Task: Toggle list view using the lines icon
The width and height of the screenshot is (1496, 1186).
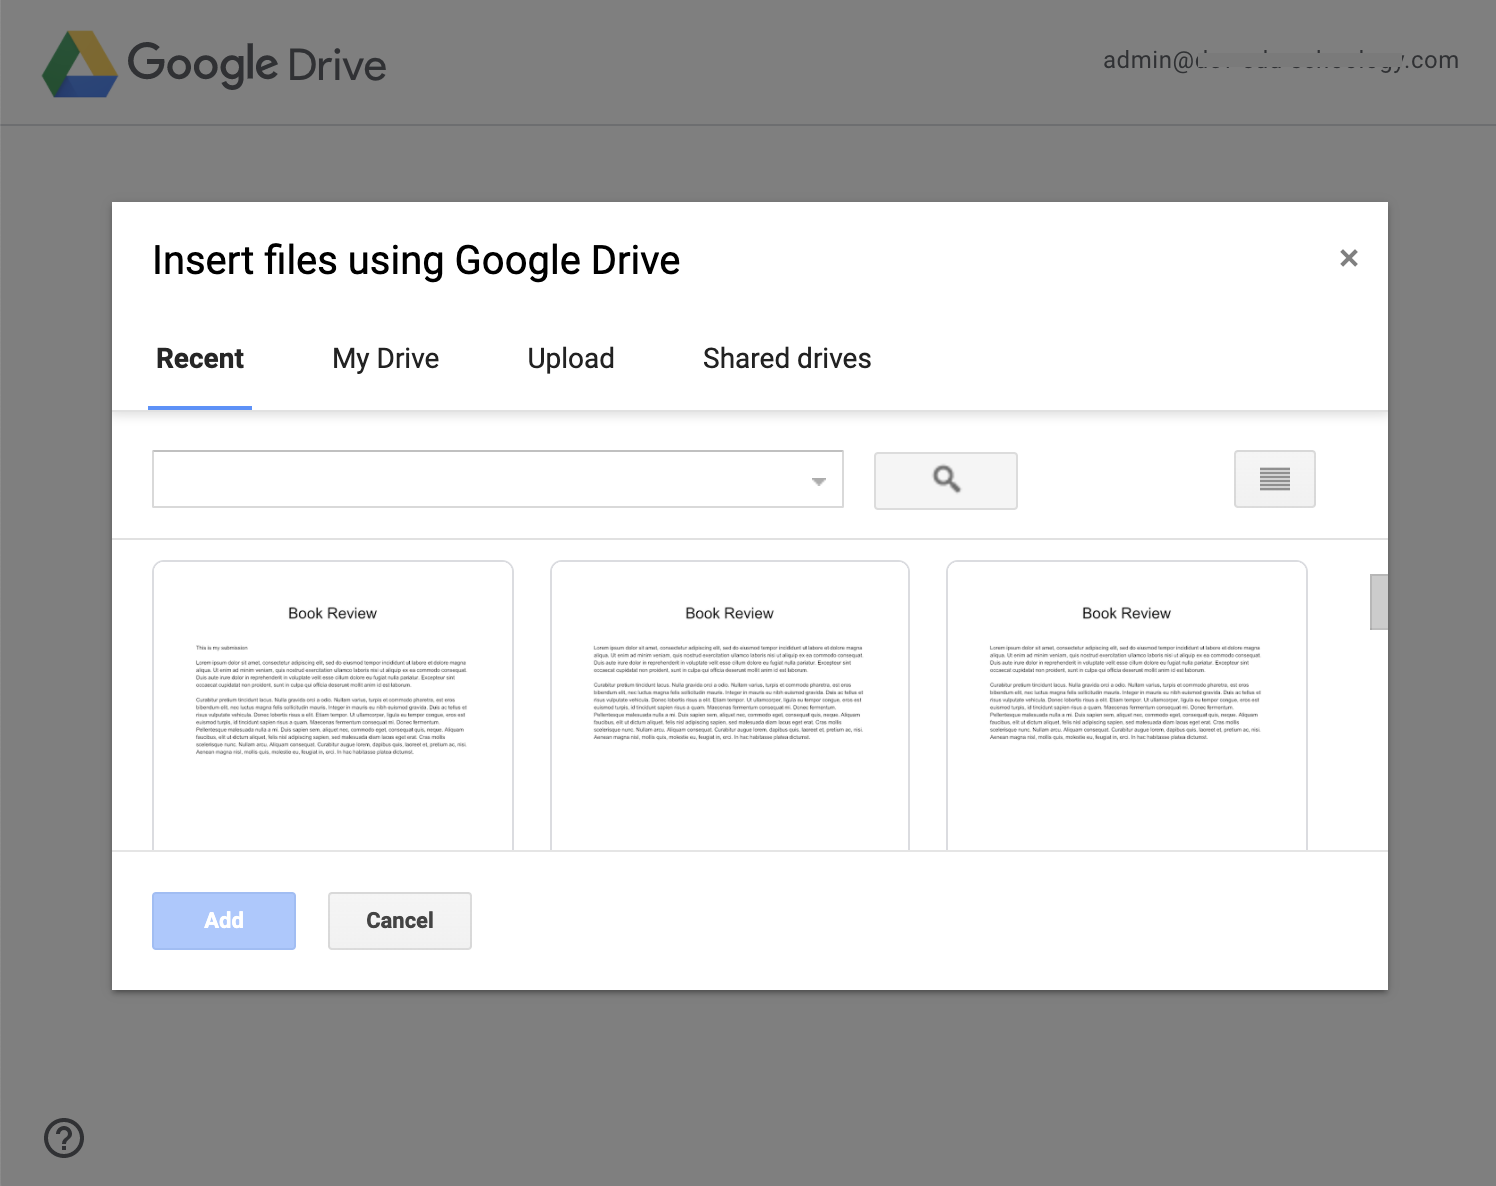Action: 1274,480
